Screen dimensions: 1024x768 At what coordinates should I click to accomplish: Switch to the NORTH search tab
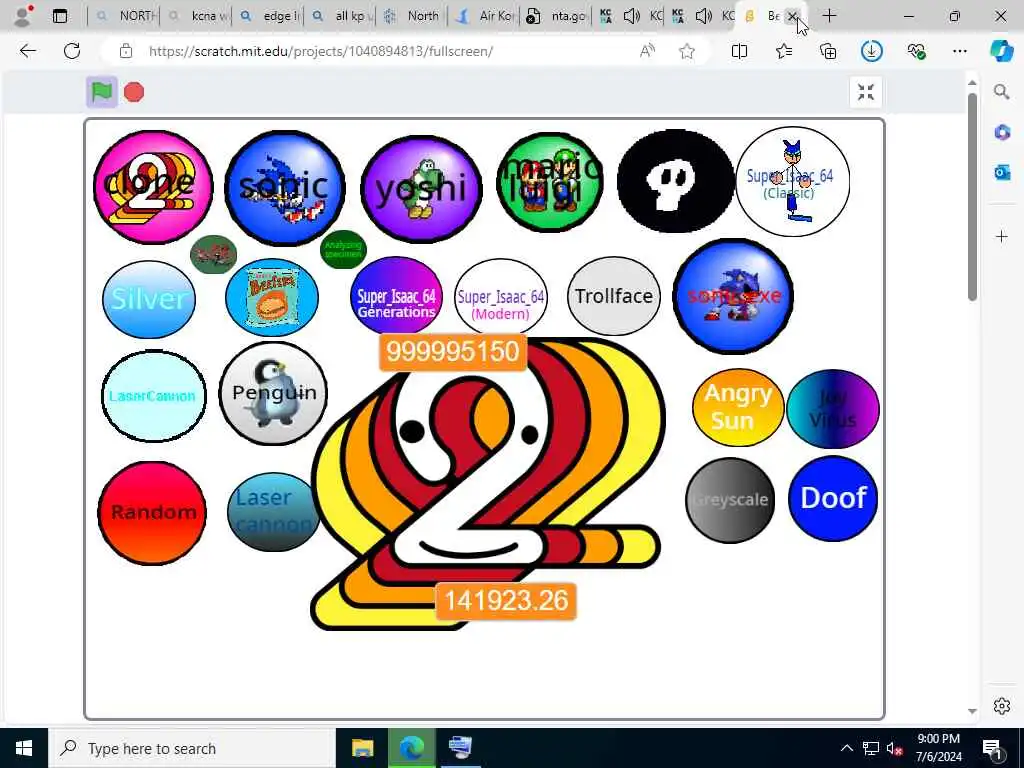coord(124,16)
